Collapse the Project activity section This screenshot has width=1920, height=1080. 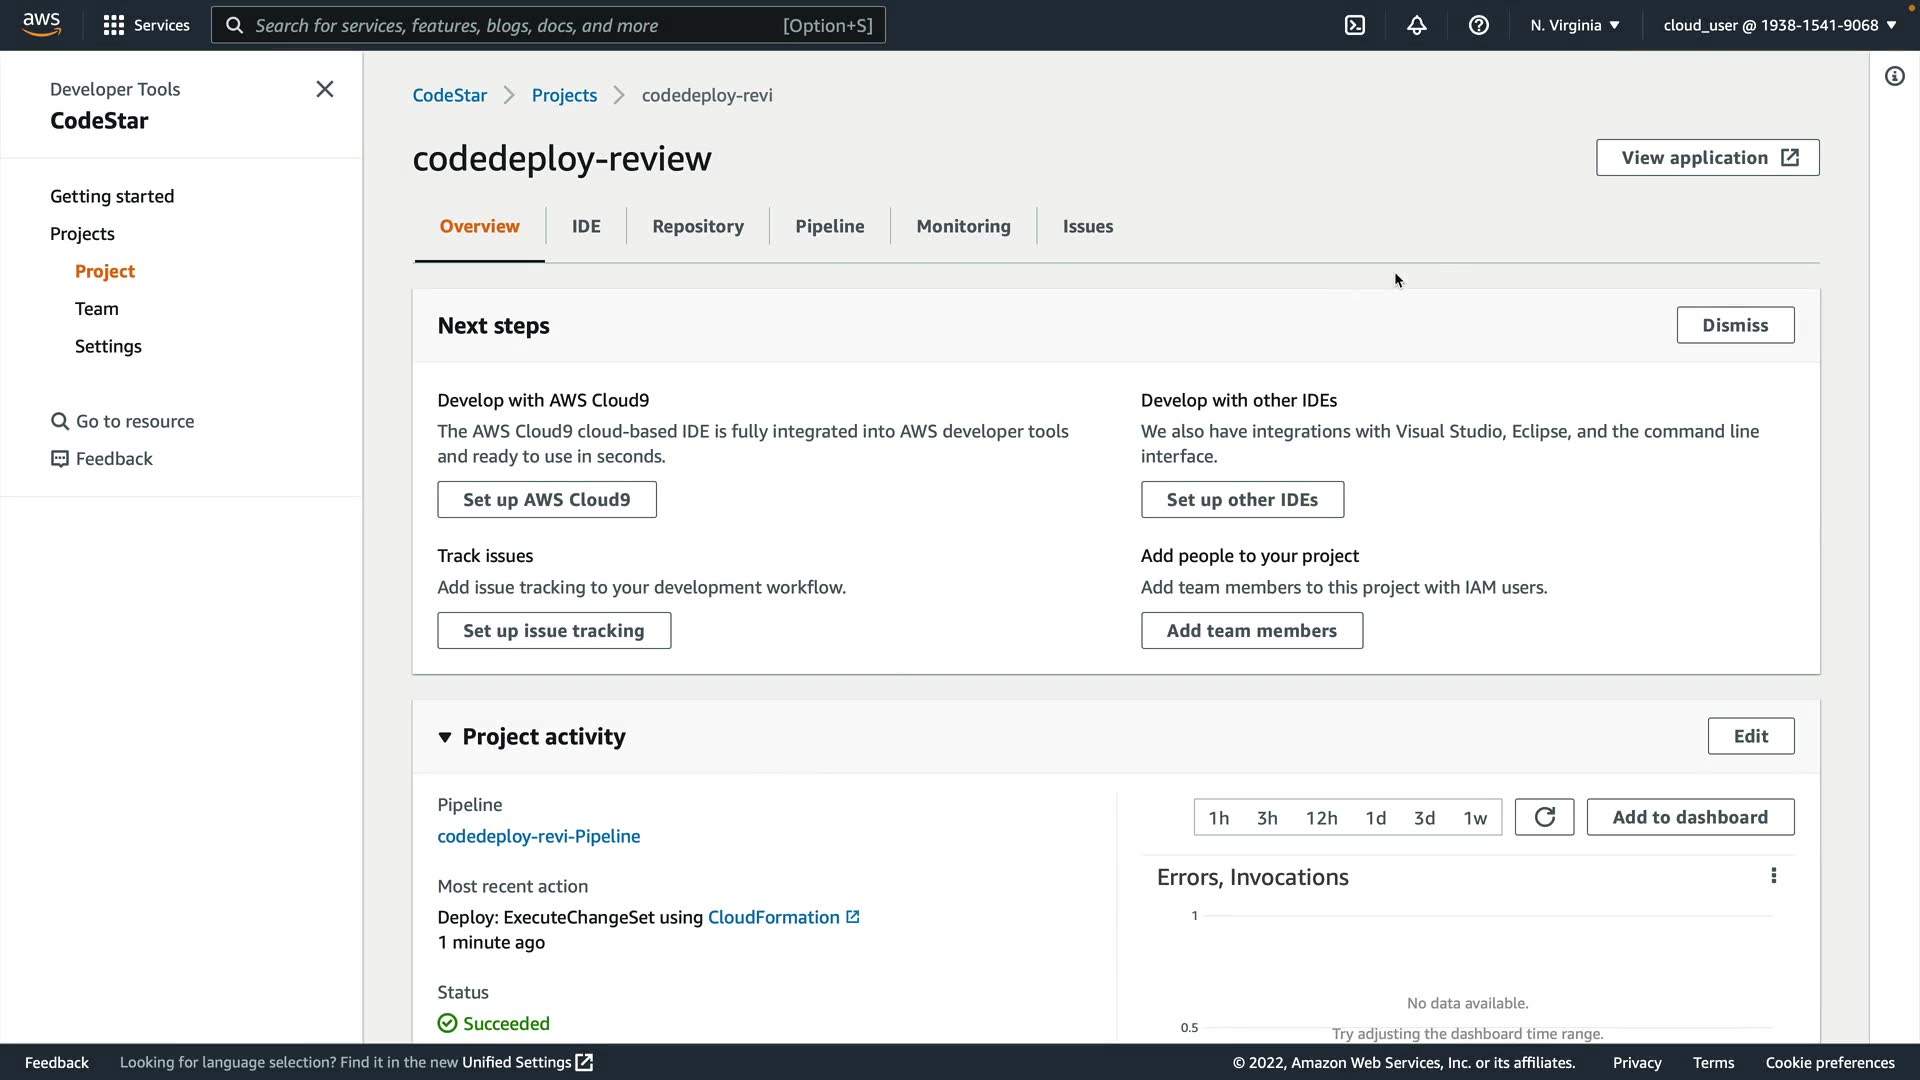point(445,737)
